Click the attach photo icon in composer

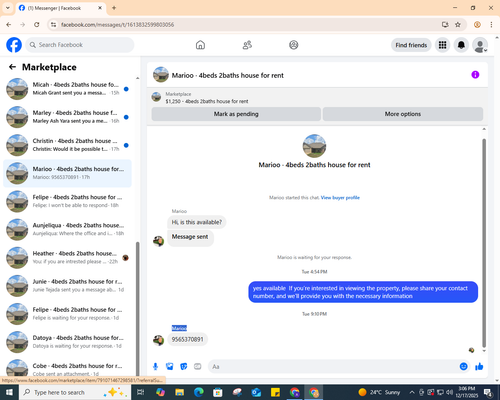[x=170, y=367]
